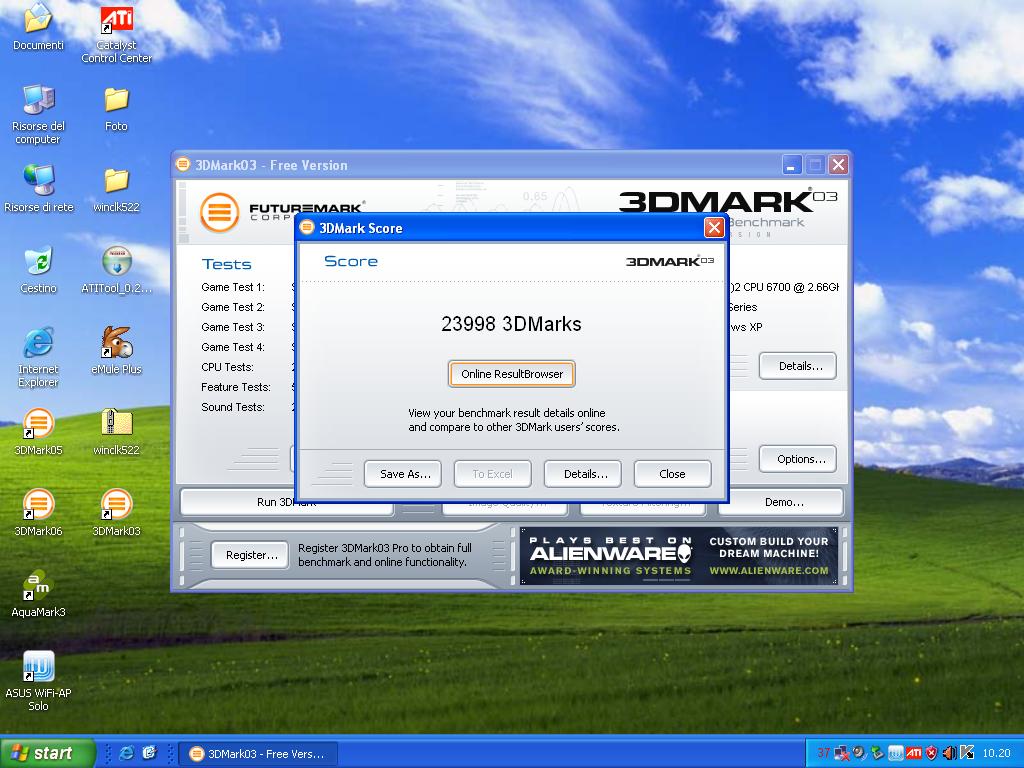Screen dimensions: 1024x768
Task: Select the Risorse del computer icon
Action: point(38,100)
